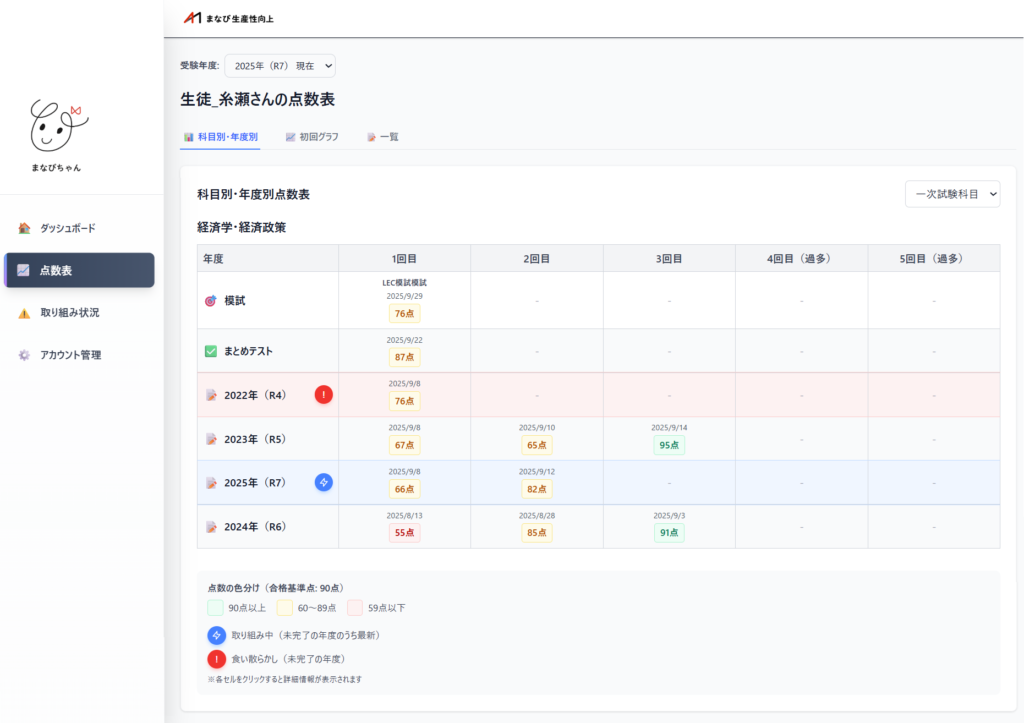The height and width of the screenshot is (723, 1024).
Task: Click the blue in-progress icon beside 2025年（R7）
Action: 324,482
